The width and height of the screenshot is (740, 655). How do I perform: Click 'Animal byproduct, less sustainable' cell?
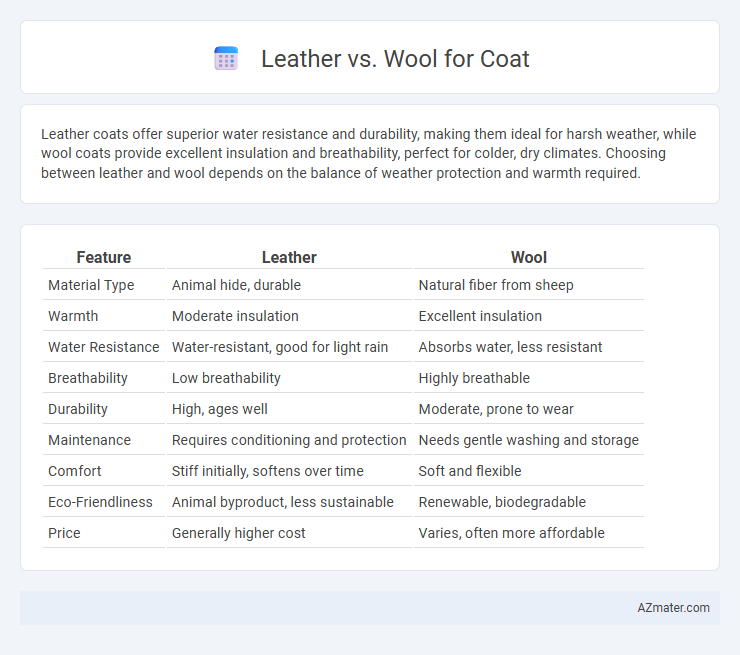pos(289,502)
